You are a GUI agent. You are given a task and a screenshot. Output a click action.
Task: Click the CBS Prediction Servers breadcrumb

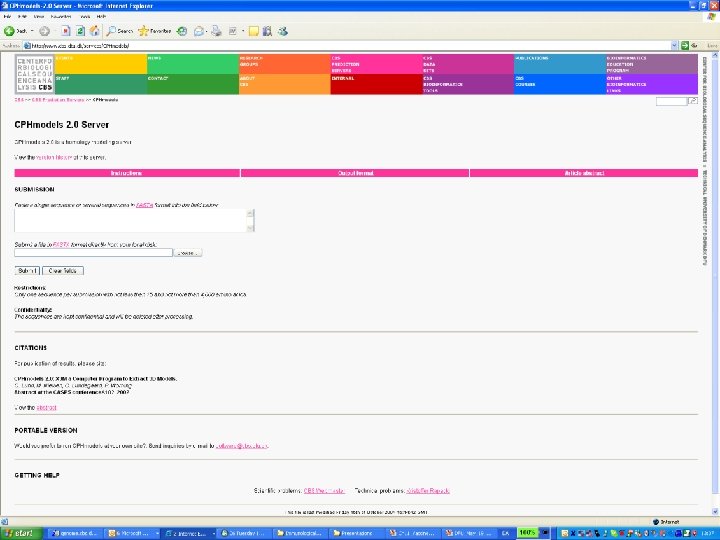pyautogui.click(x=58, y=100)
